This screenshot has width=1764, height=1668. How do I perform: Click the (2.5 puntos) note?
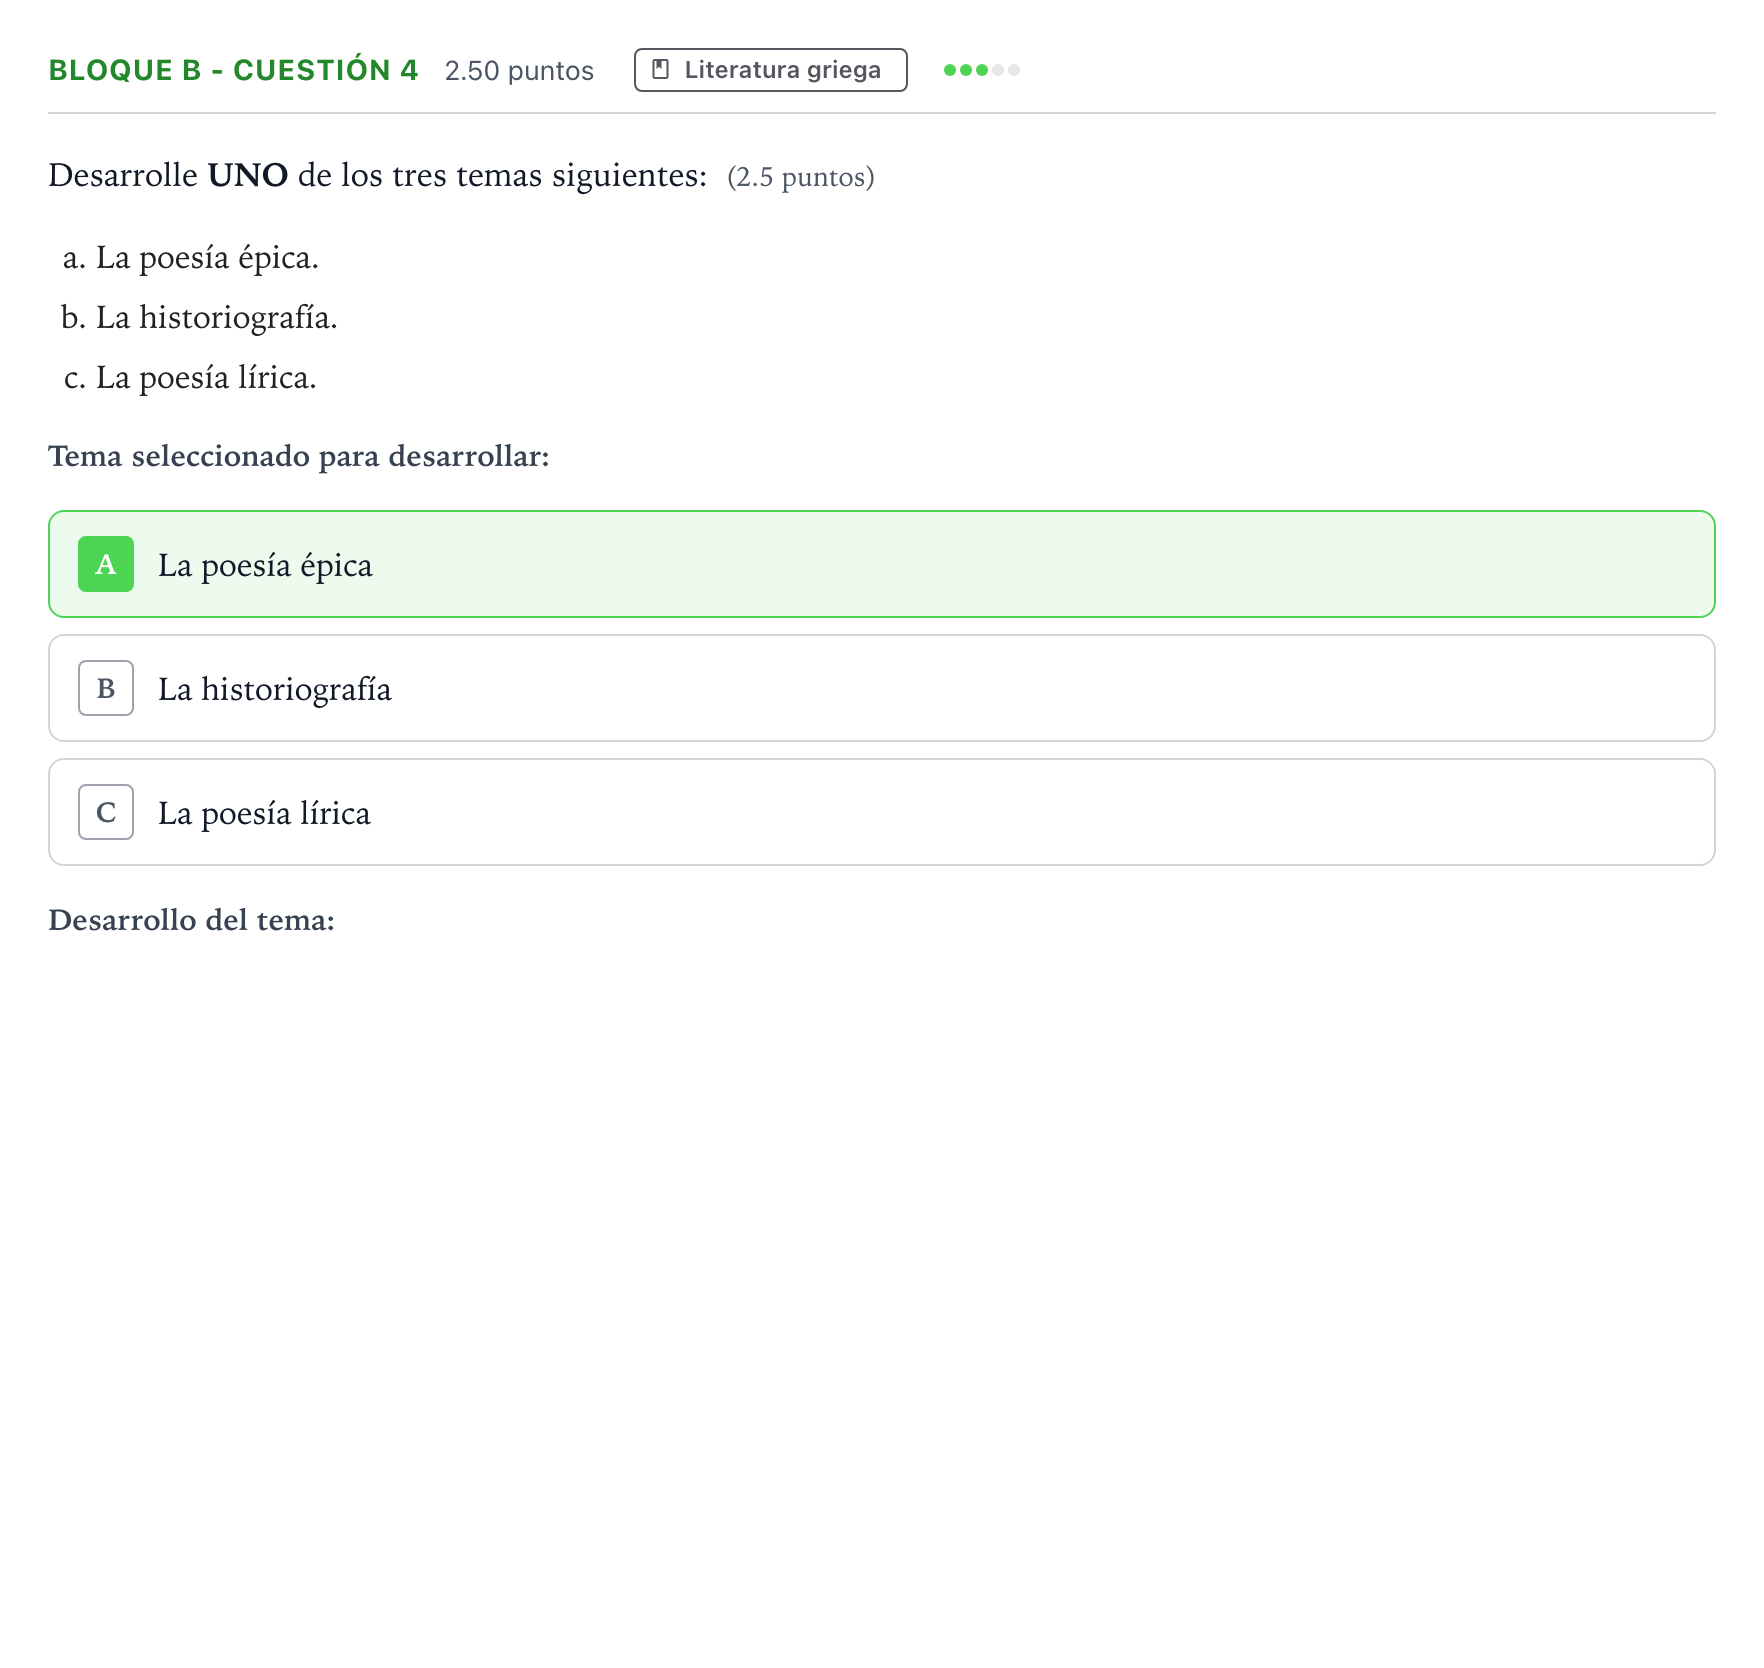[801, 177]
